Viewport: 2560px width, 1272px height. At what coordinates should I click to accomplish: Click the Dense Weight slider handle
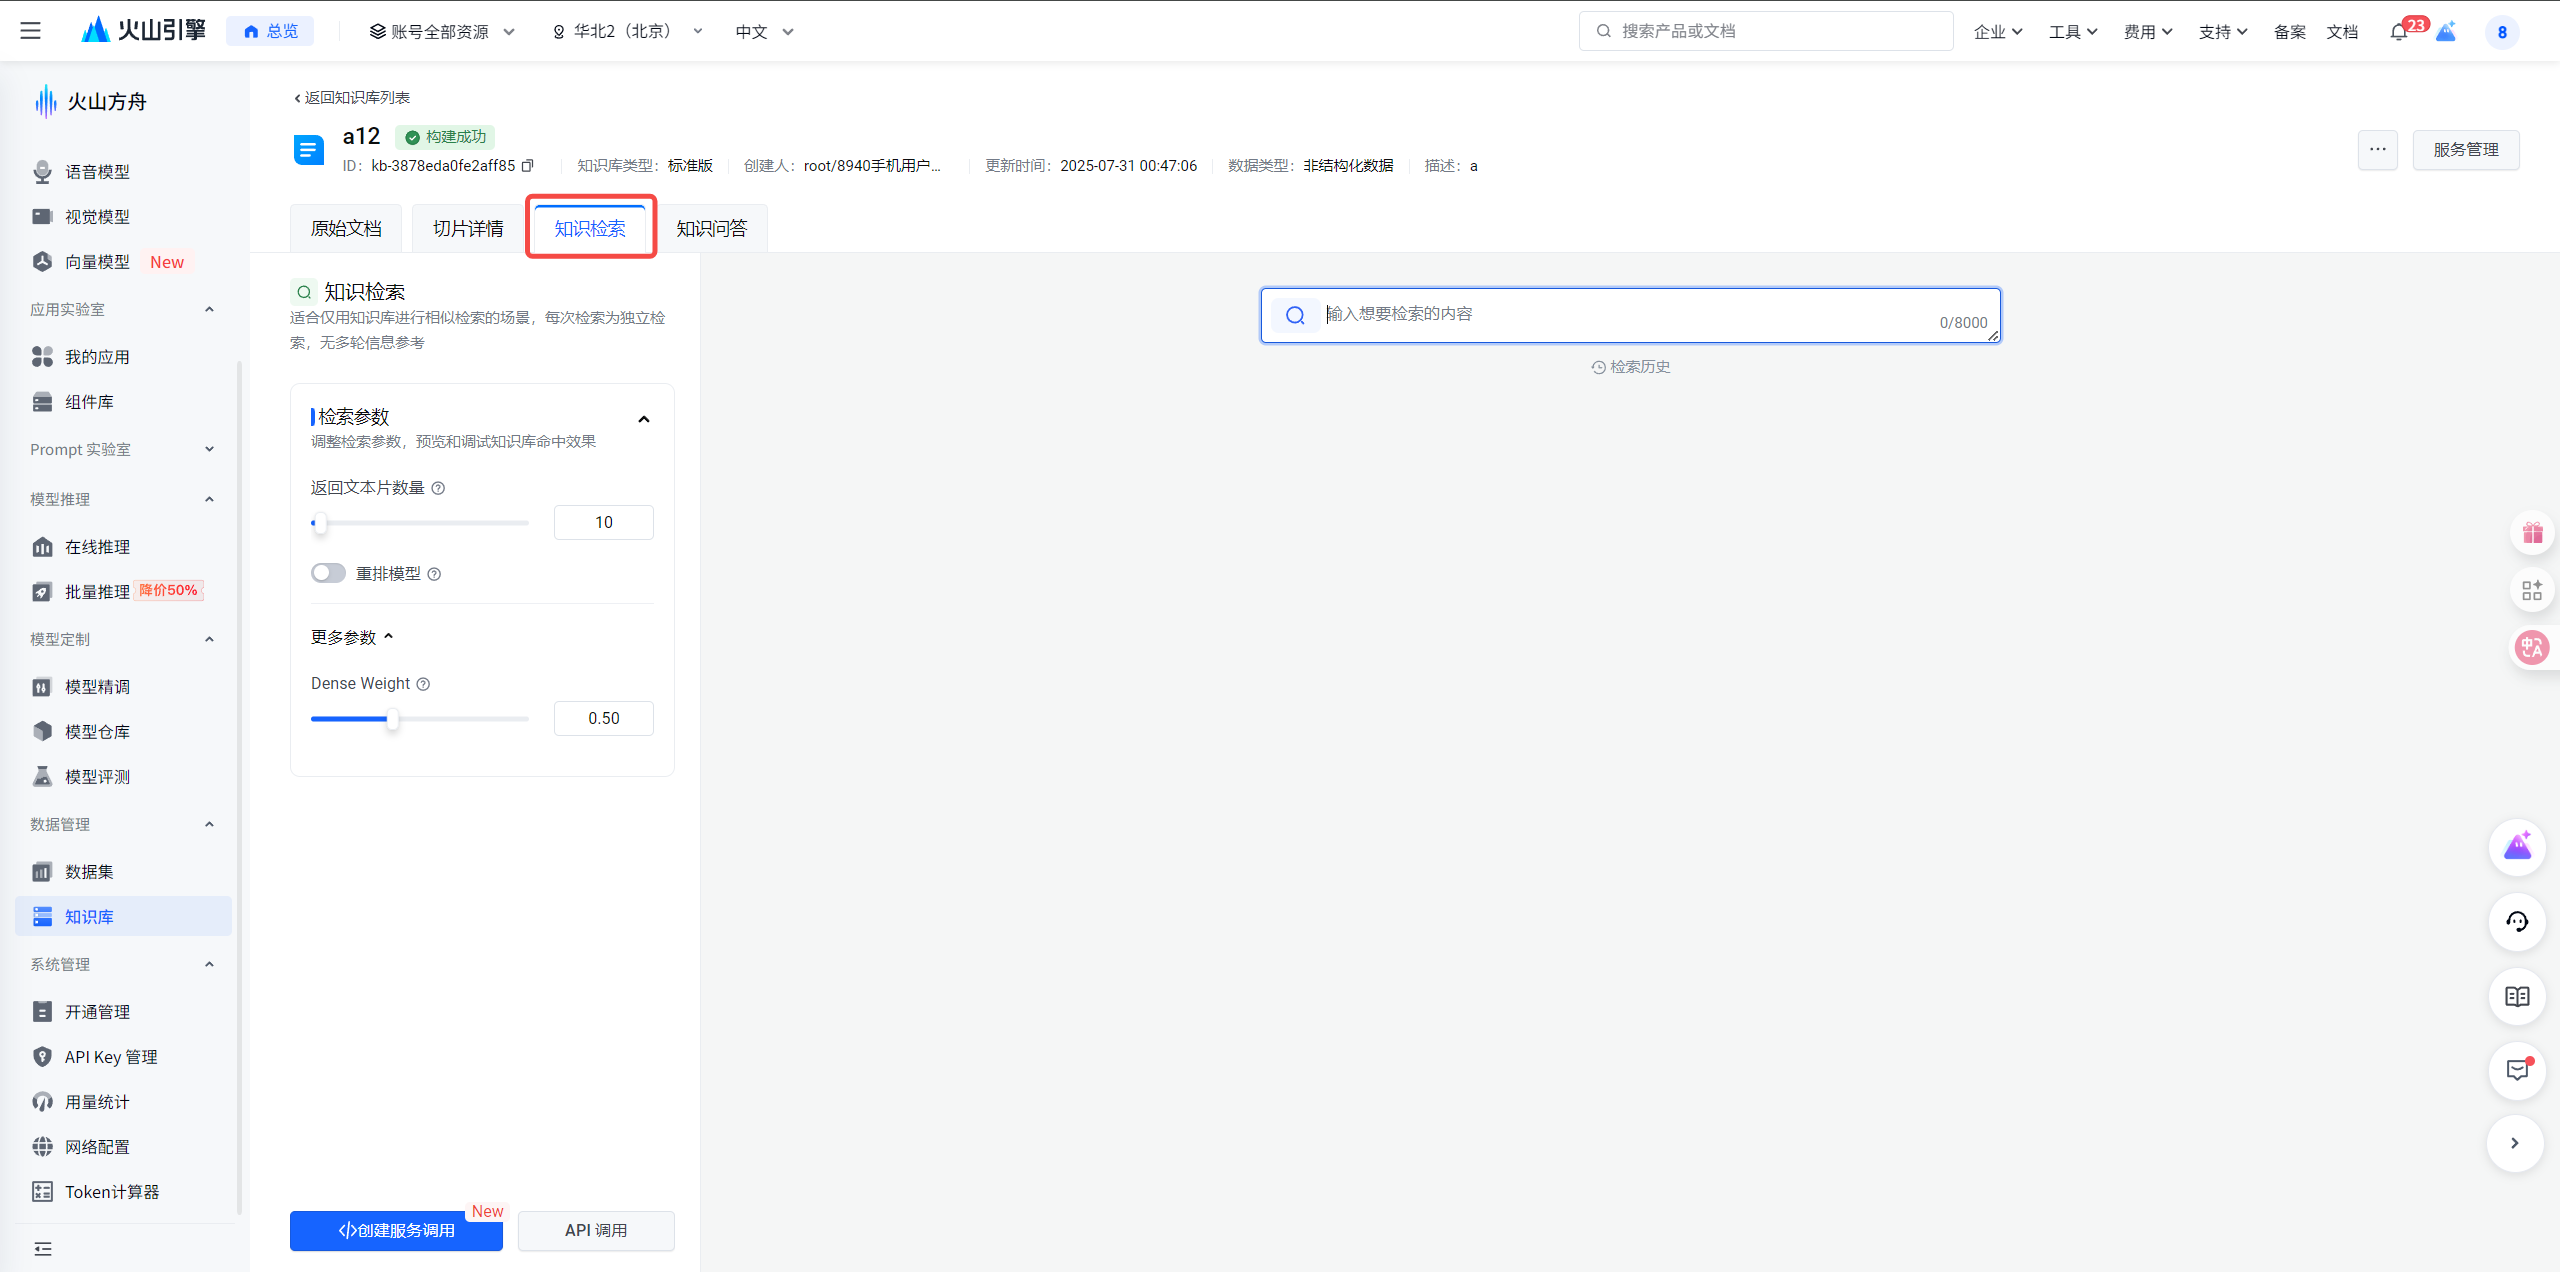[393, 719]
